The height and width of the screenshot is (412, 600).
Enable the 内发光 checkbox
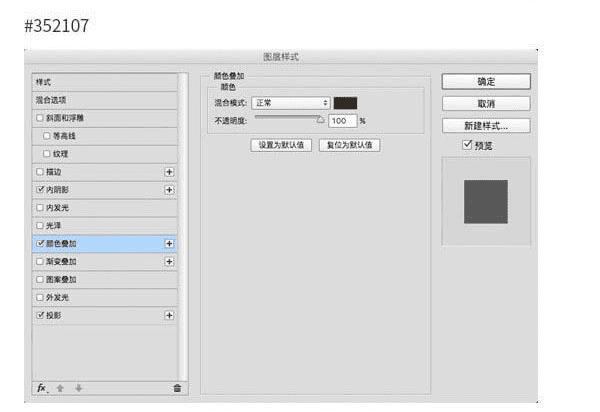[x=40, y=207]
